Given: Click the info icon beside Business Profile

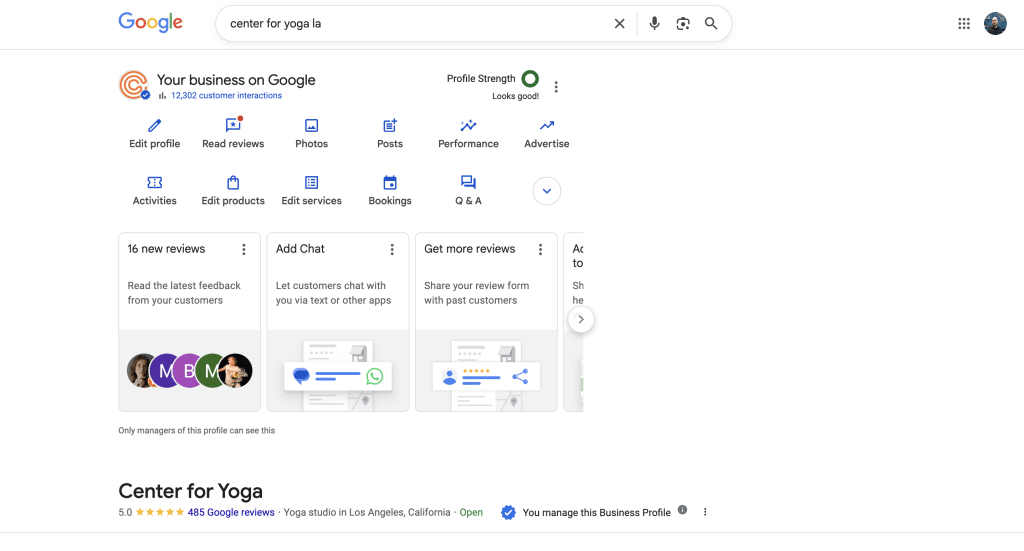Looking at the screenshot, I should (x=682, y=510).
